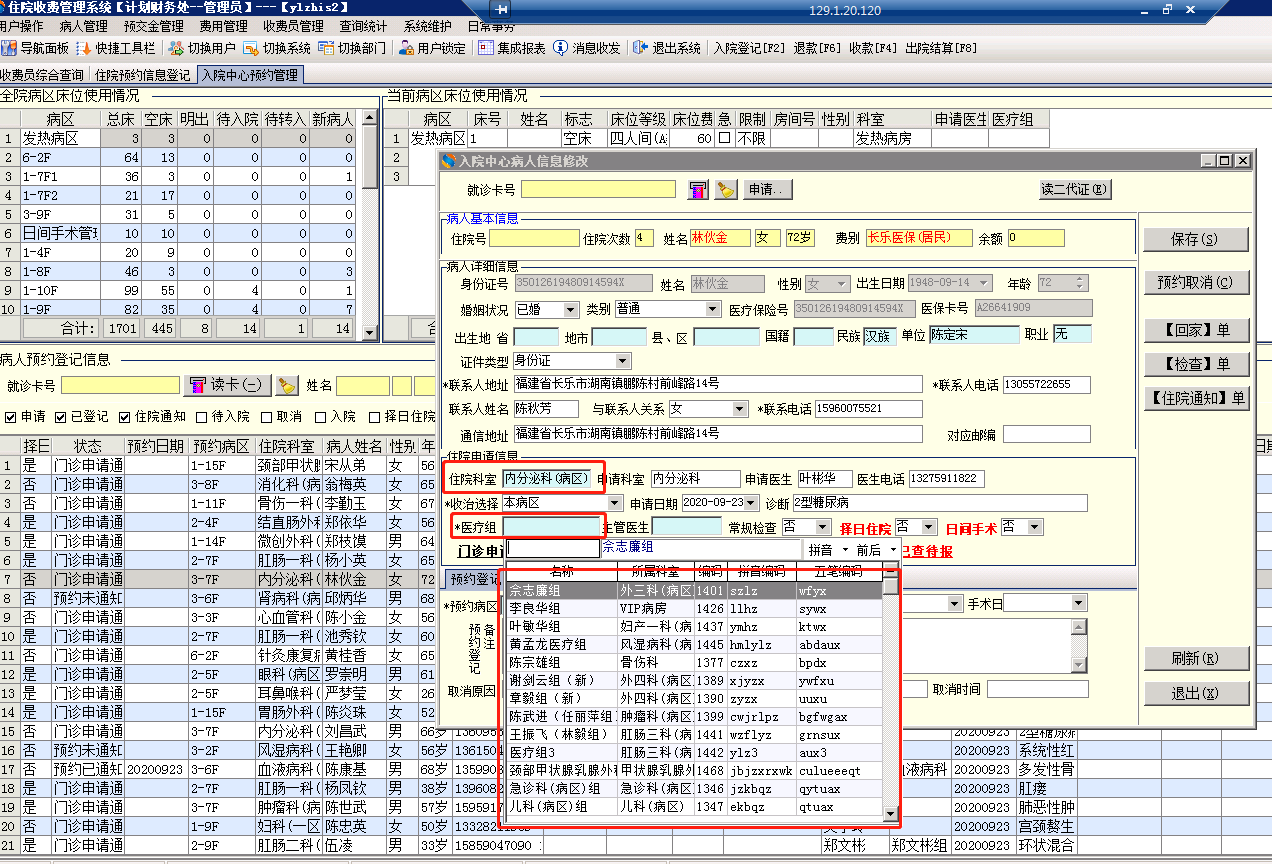
Task: Toggle the 急 checkbox in bed row 1
Action: point(725,138)
